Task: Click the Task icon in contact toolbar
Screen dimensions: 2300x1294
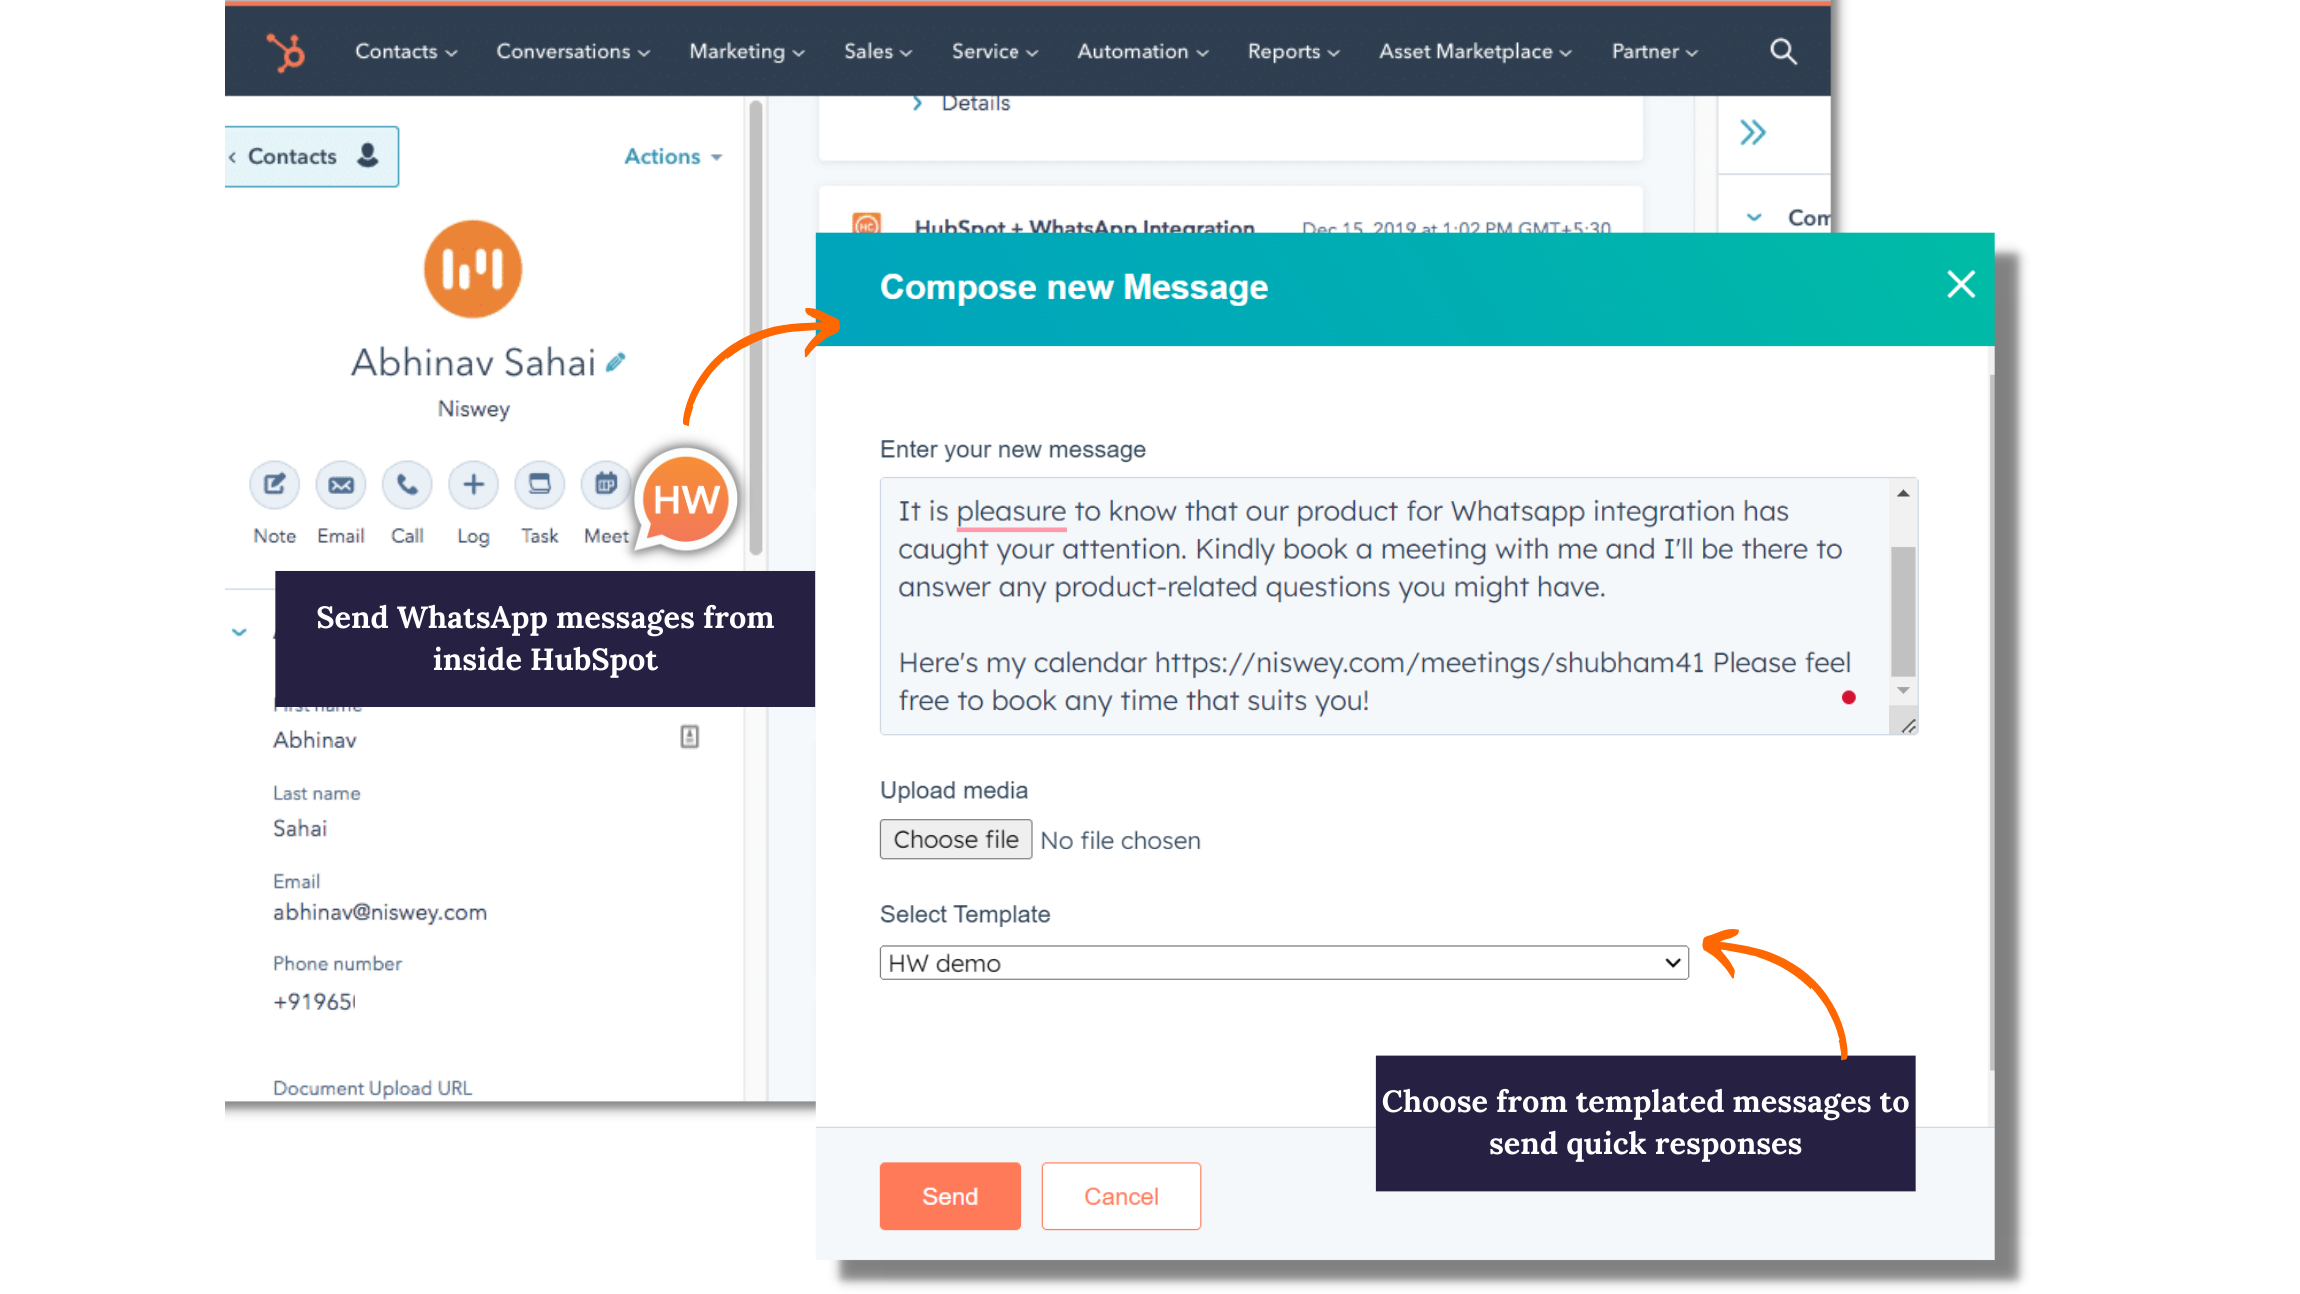Action: 537,483
